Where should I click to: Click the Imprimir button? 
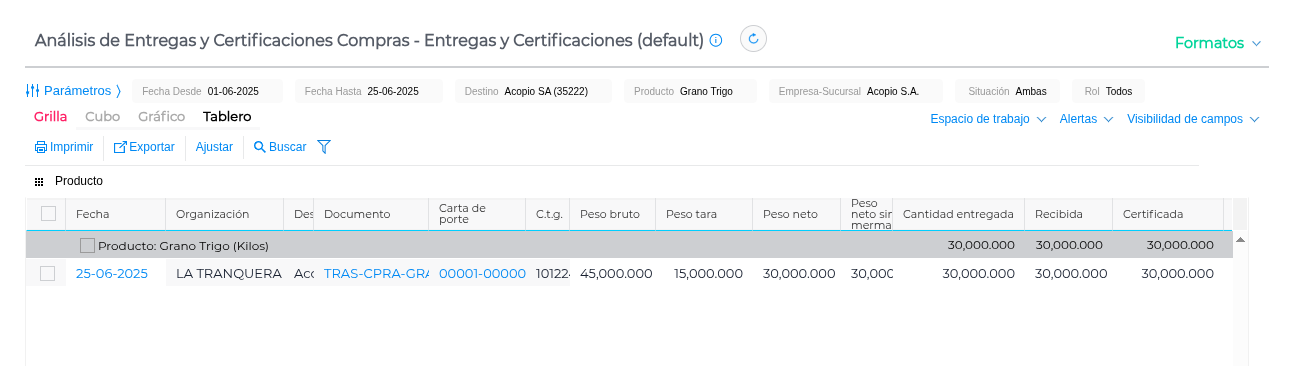click(x=64, y=147)
